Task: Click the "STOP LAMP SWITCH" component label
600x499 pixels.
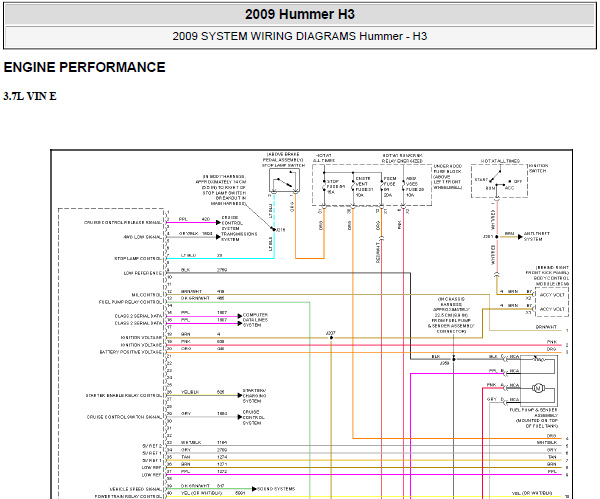Action: pos(284,165)
